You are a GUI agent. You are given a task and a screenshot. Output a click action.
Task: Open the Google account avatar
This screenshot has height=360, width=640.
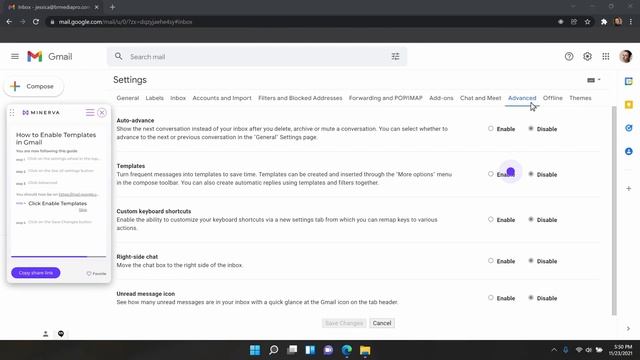(625, 56)
